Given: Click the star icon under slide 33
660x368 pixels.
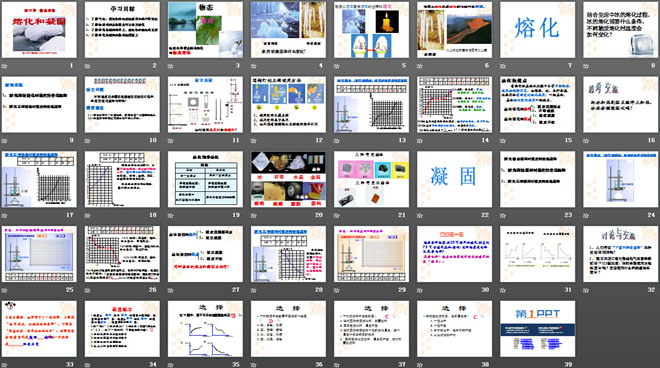Looking at the screenshot, I should click(x=5, y=365).
